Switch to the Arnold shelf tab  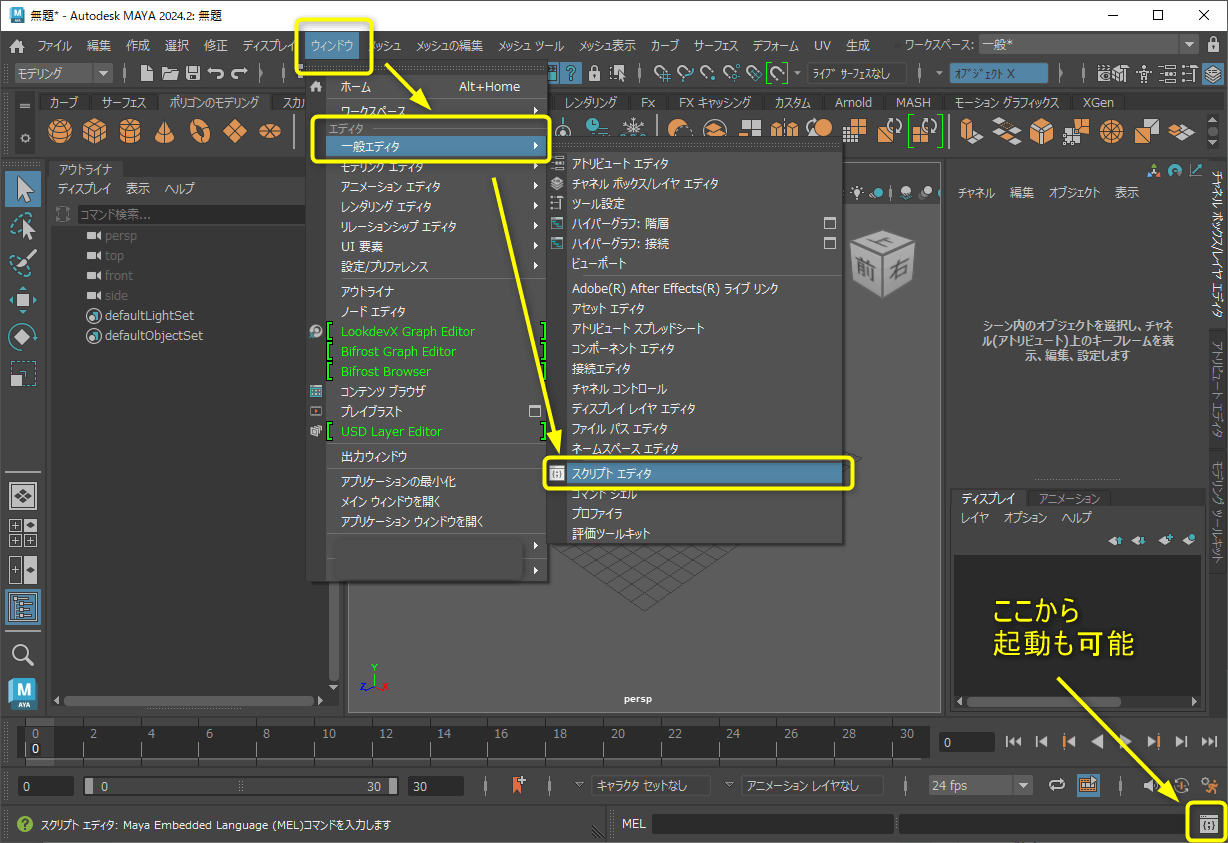(x=853, y=102)
